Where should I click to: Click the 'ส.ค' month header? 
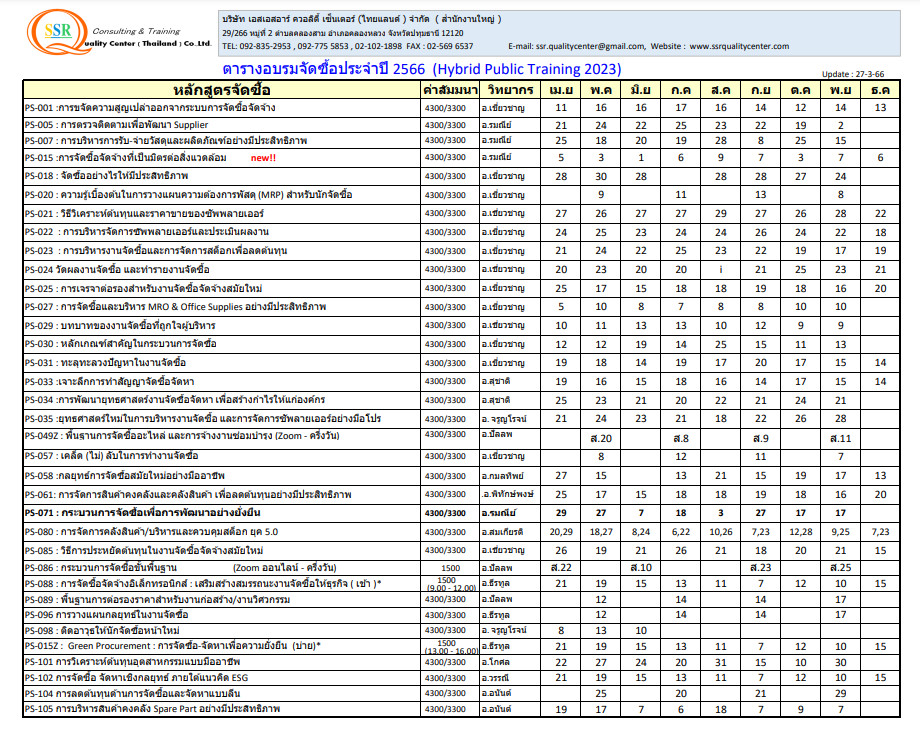[x=721, y=90]
